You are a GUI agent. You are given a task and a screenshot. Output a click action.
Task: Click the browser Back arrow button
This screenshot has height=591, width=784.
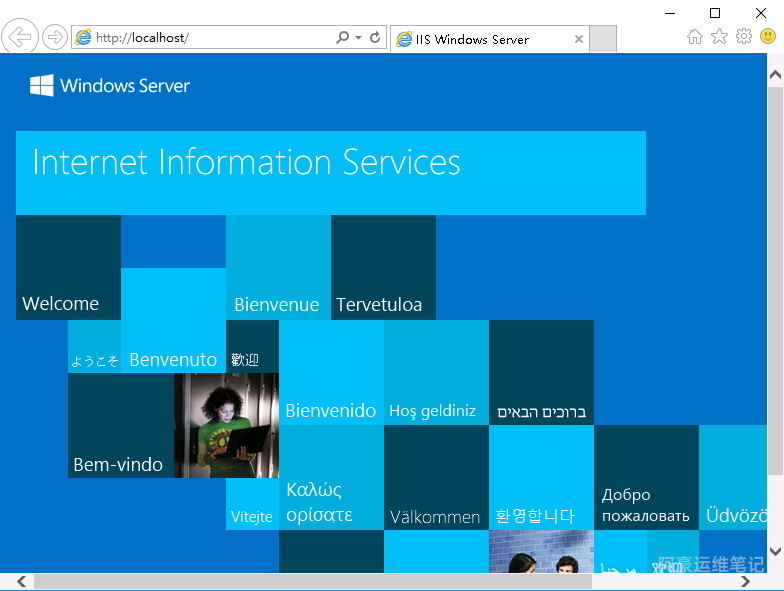[20, 36]
